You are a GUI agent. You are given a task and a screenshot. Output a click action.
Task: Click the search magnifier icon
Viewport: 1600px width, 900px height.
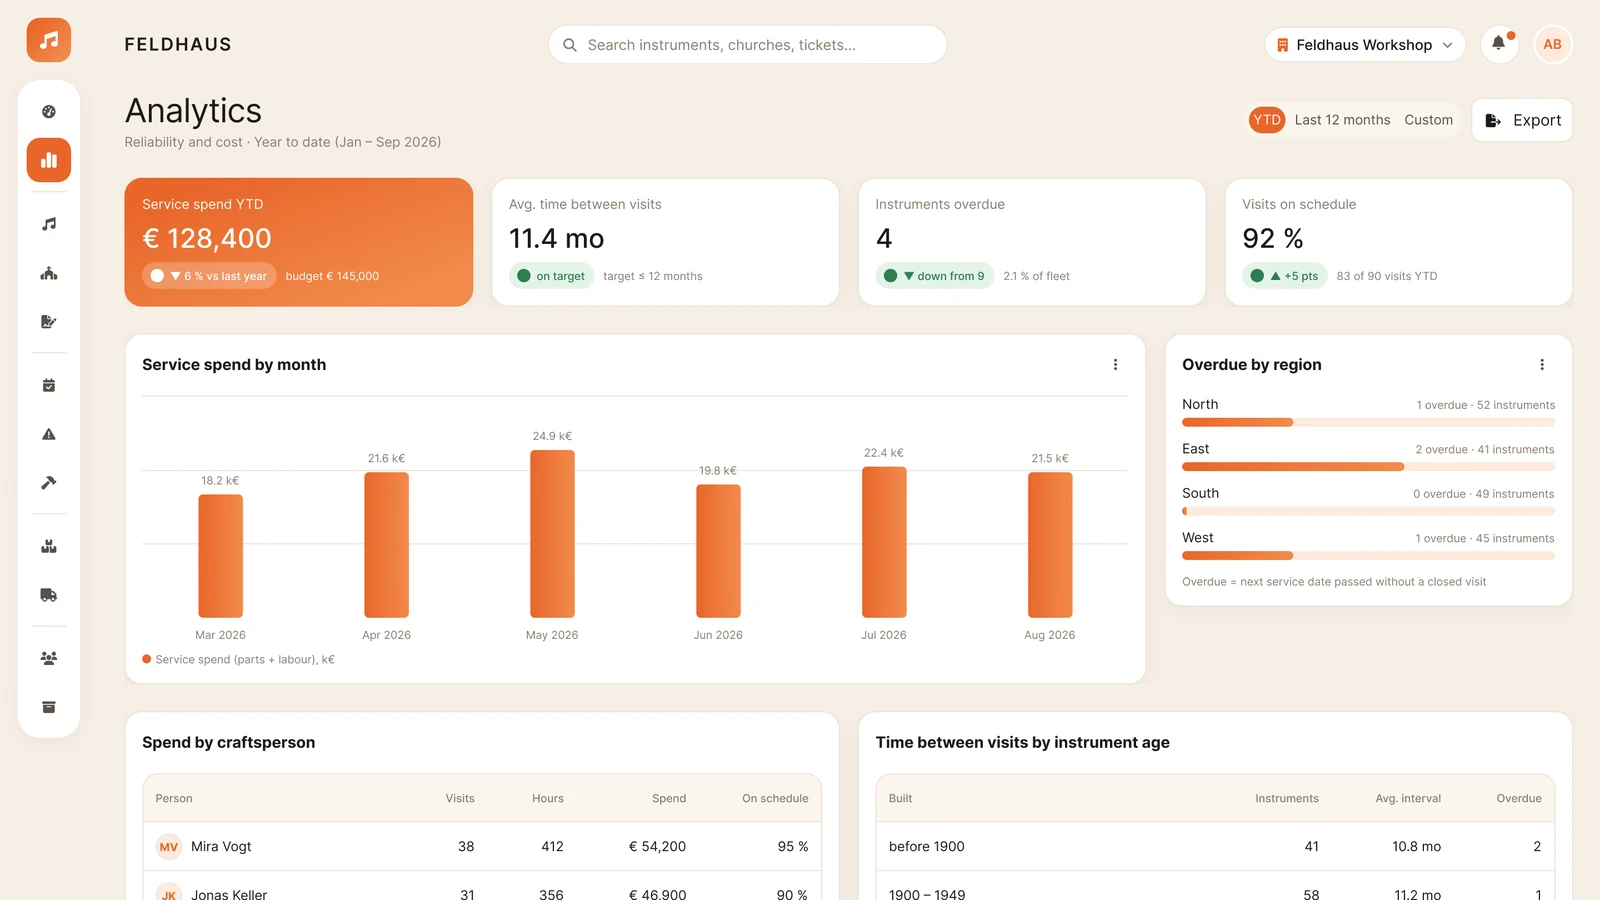(570, 45)
